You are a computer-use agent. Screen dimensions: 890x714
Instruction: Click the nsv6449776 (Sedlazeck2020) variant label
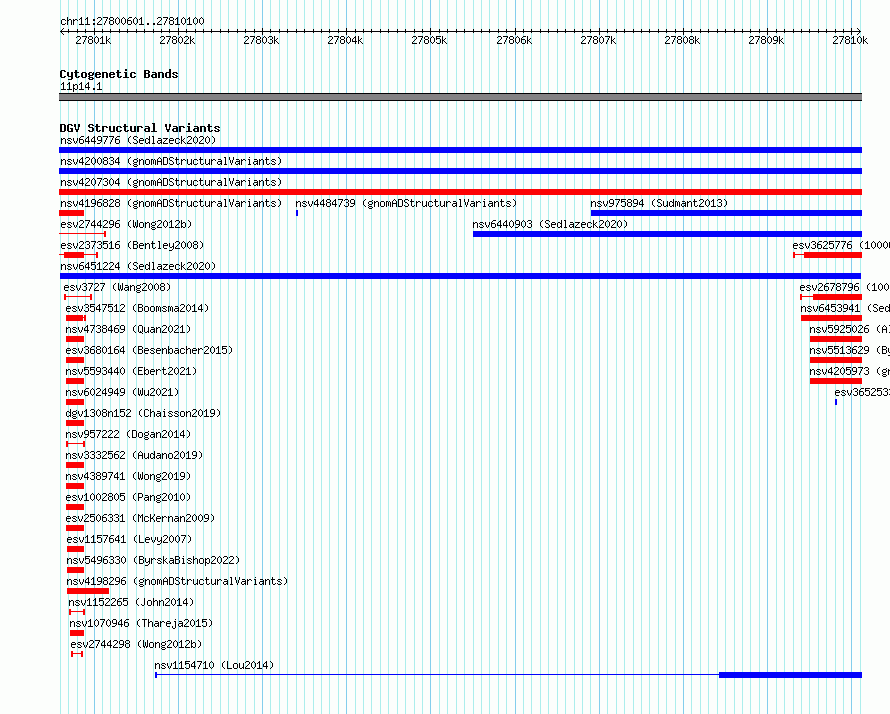click(138, 140)
